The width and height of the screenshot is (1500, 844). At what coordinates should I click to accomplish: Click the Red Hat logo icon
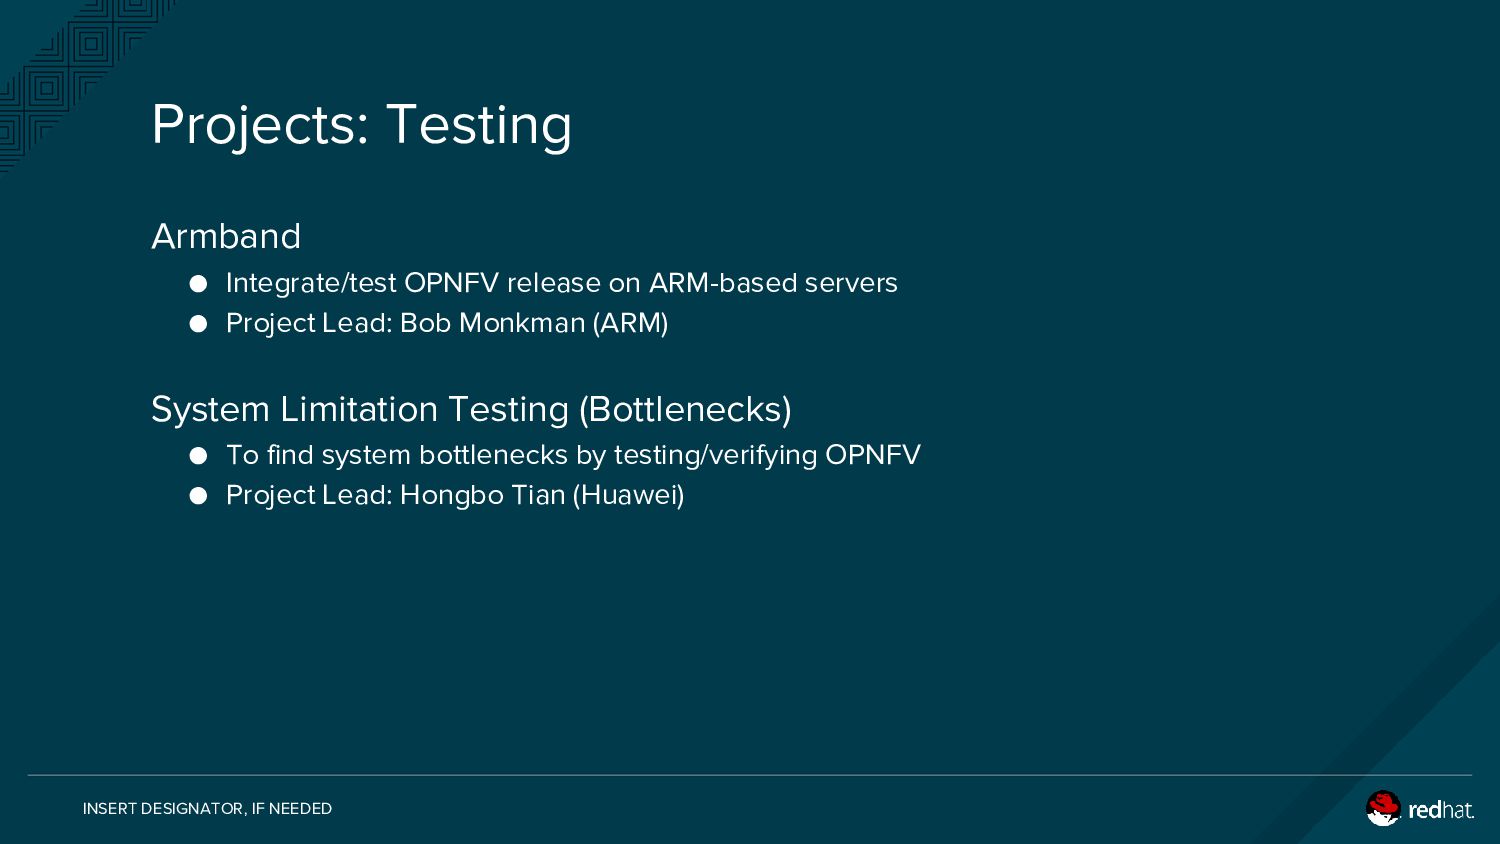coord(1384,808)
